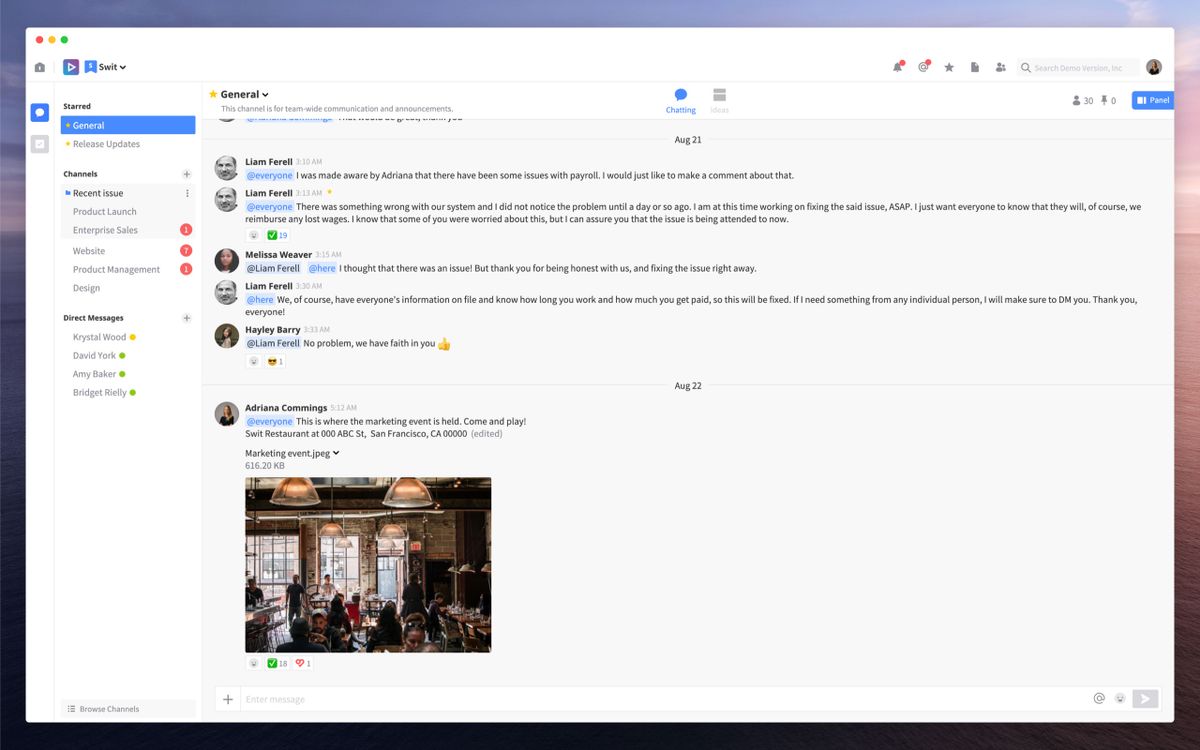
Task: Select the Chatting tab
Action: [x=680, y=98]
